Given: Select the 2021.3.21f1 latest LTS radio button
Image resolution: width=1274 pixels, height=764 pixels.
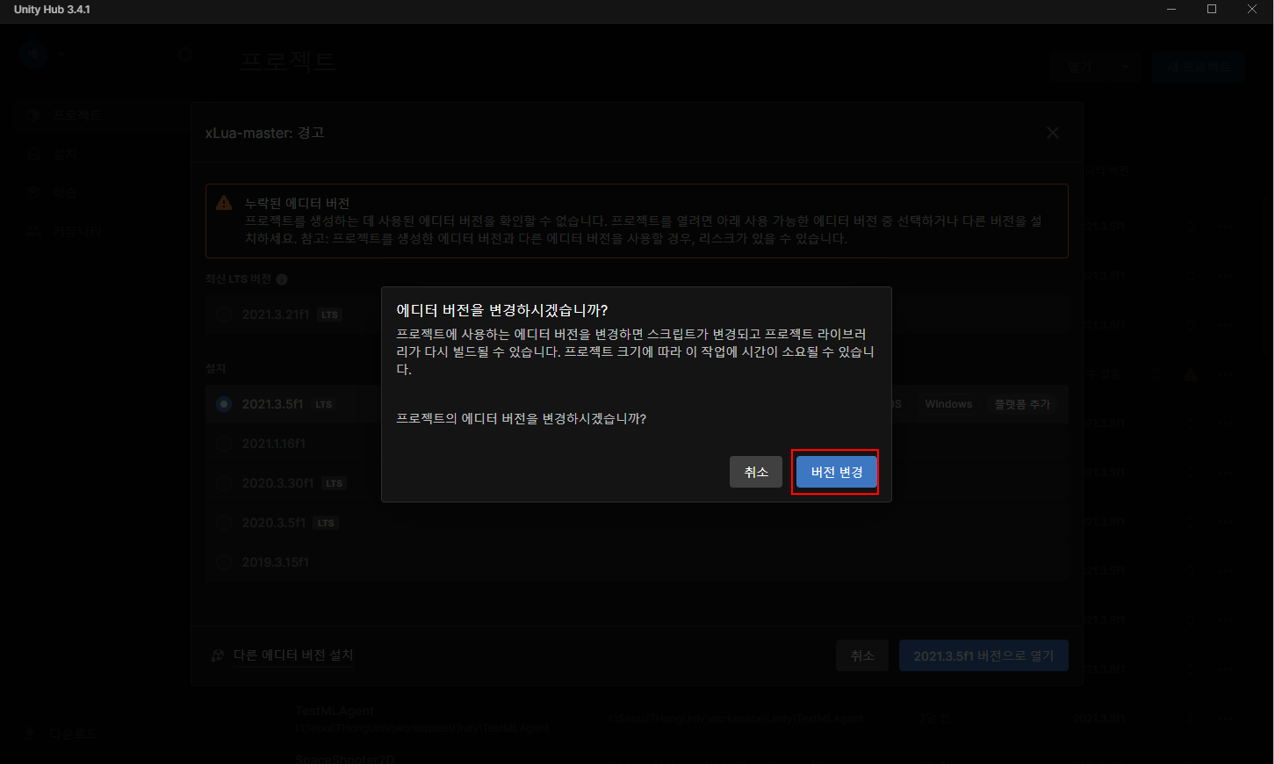Looking at the screenshot, I should pyautogui.click(x=224, y=314).
